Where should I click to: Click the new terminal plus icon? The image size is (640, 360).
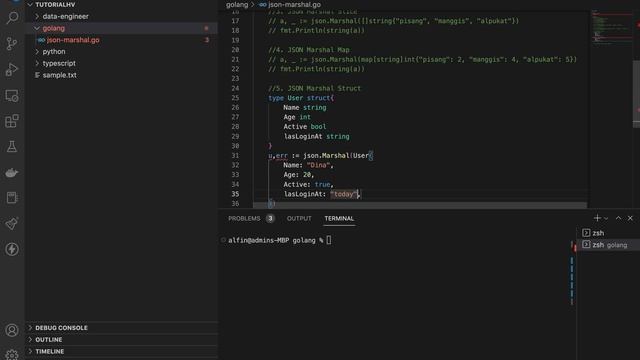point(597,218)
